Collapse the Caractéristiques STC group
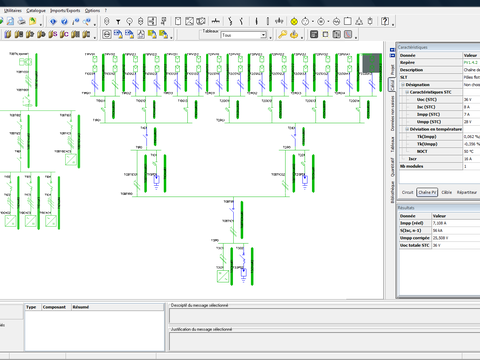This screenshot has width=480, height=360. 407,92
